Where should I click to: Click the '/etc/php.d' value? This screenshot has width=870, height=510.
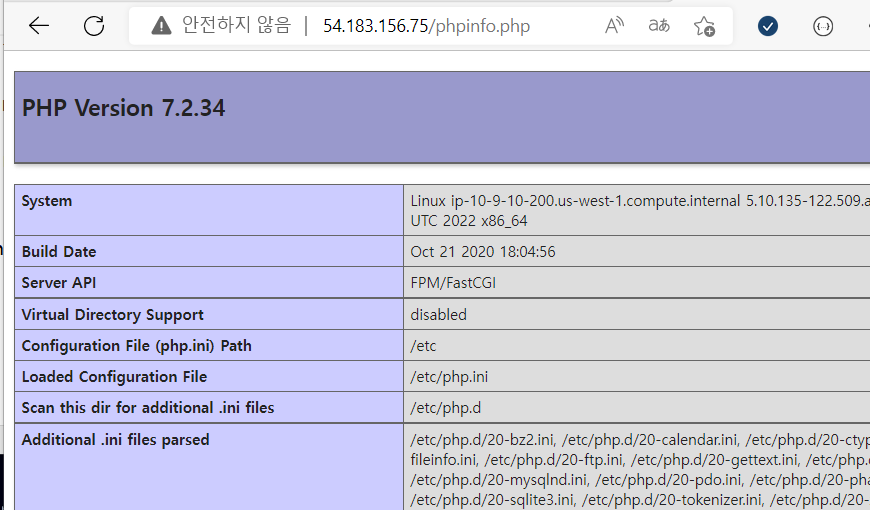coord(446,408)
